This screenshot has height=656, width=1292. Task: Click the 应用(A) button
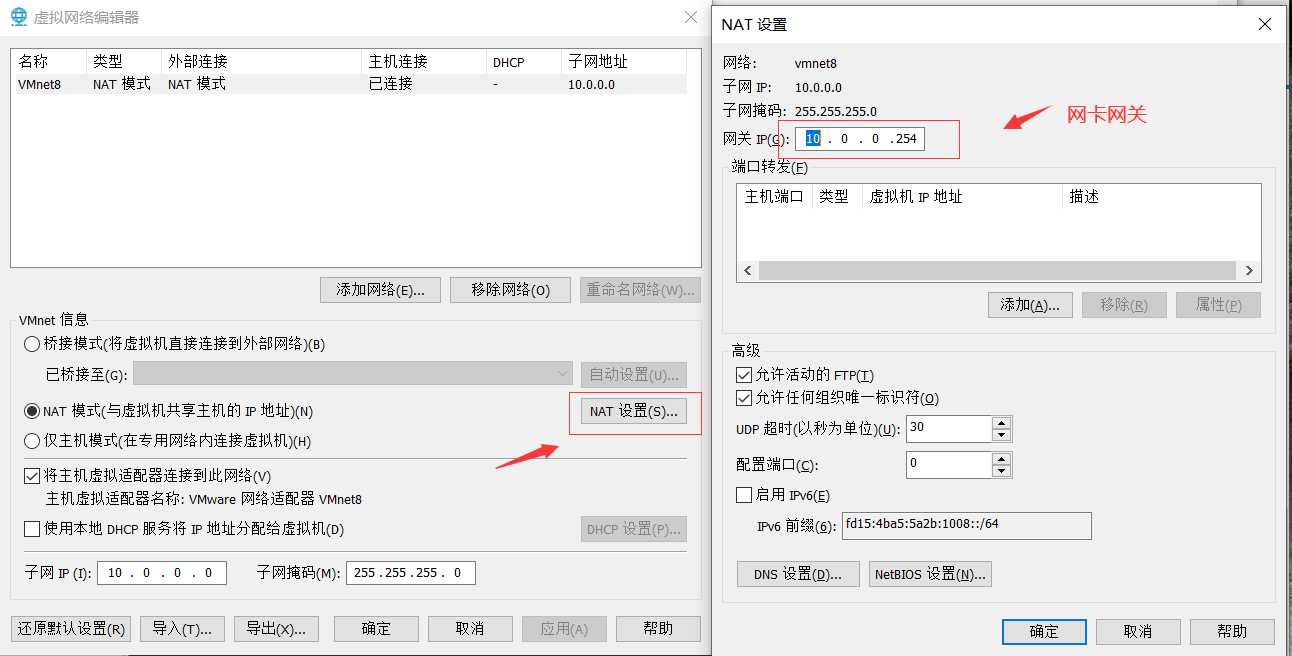[x=564, y=629]
